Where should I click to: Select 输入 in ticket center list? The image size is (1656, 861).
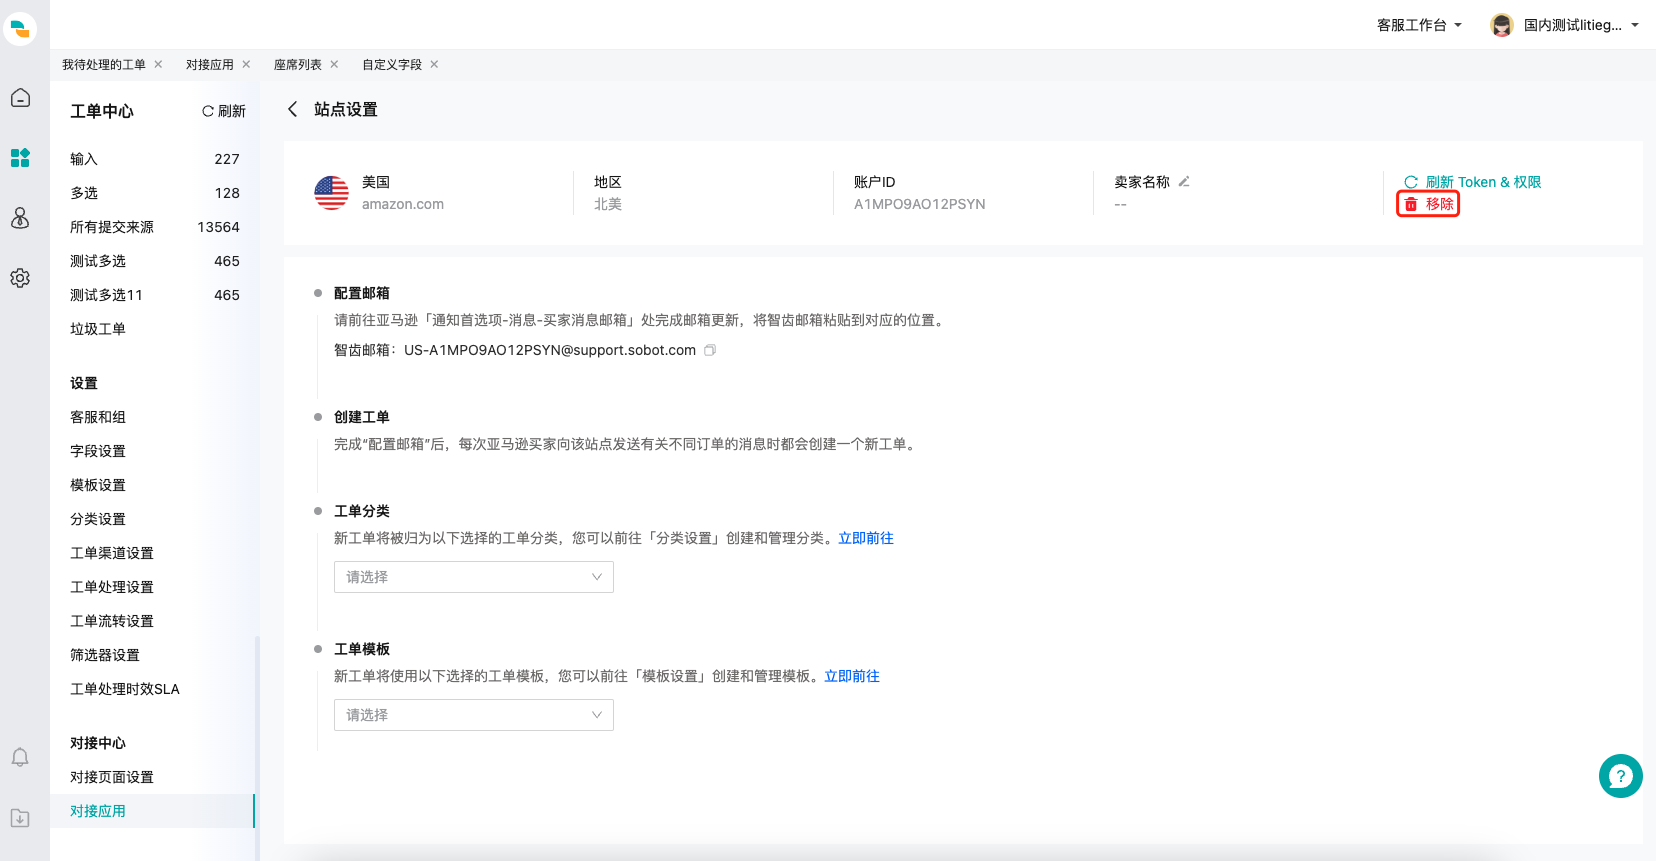coord(155,159)
